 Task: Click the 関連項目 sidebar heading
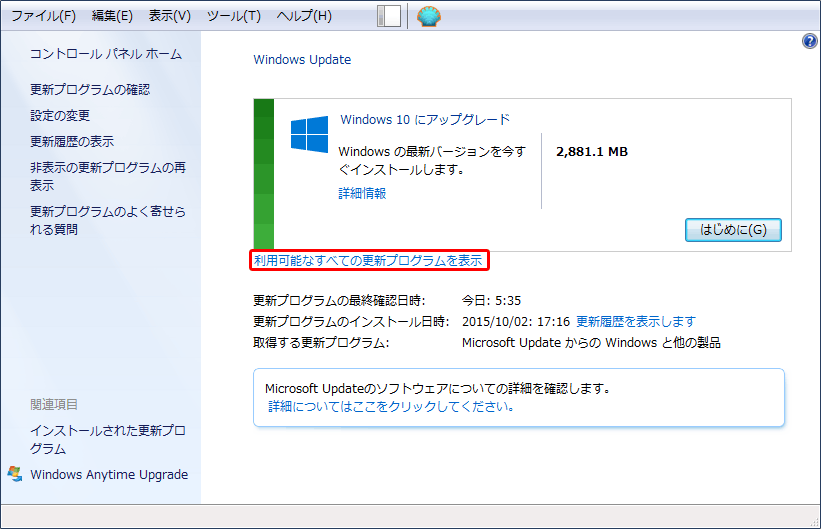pyautogui.click(x=54, y=404)
